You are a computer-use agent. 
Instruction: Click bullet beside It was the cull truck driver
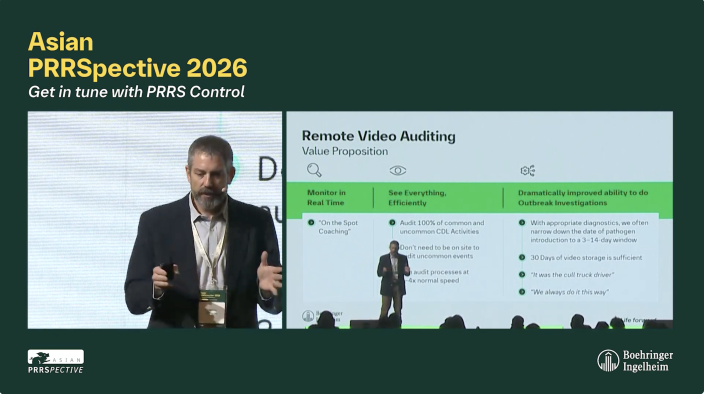[522, 274]
